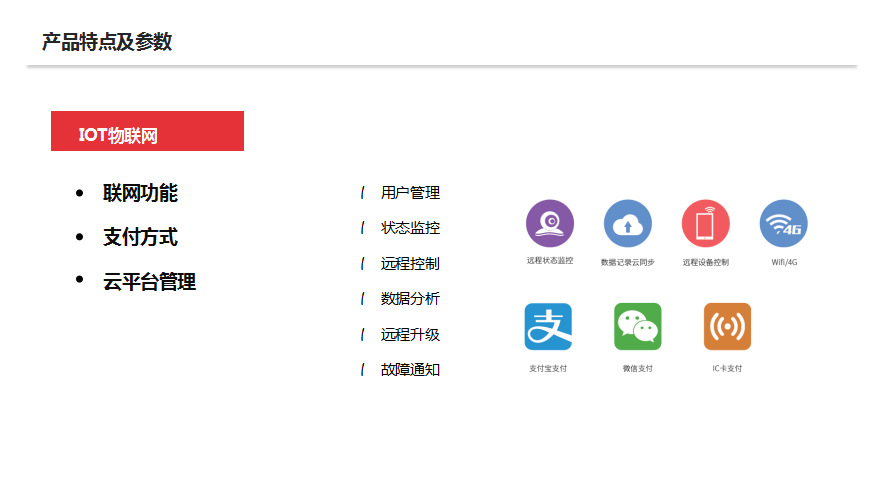Click the green WeChat Pay icon

tap(637, 327)
